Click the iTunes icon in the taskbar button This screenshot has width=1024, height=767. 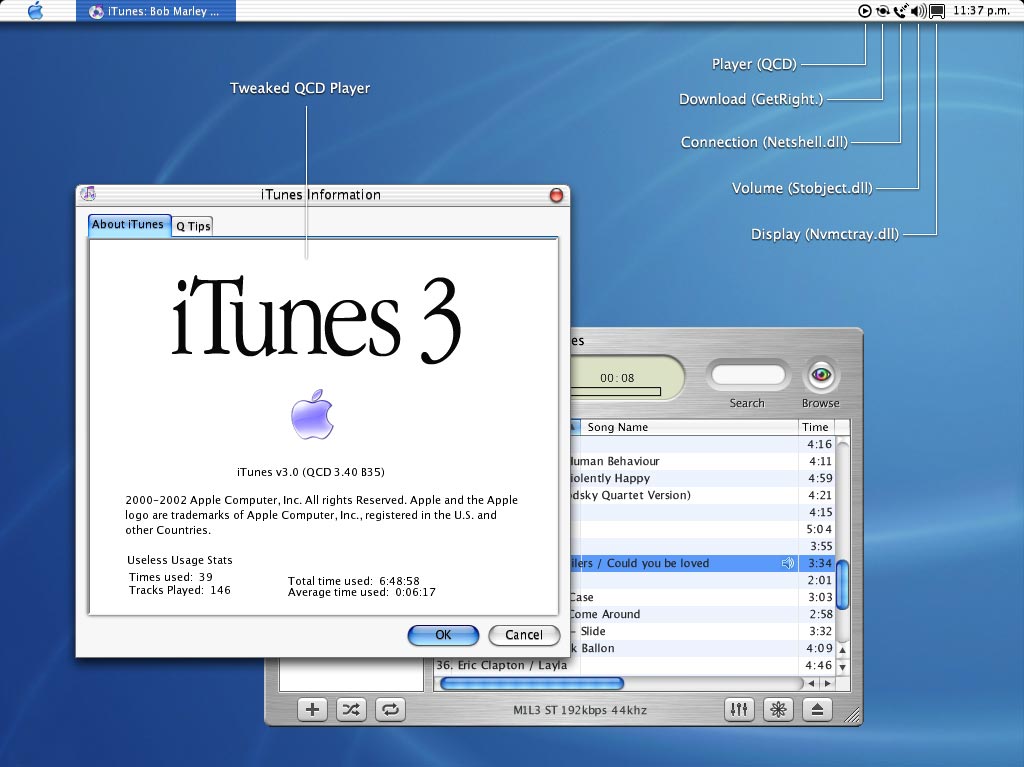(96, 11)
